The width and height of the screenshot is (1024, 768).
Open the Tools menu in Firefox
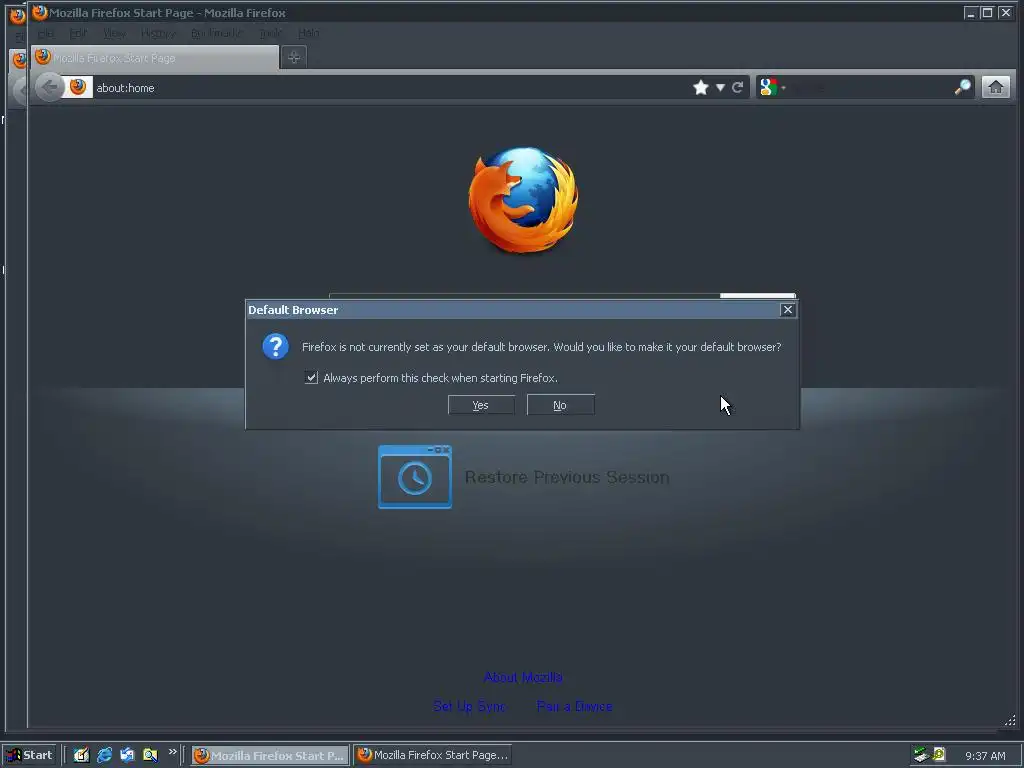click(270, 33)
